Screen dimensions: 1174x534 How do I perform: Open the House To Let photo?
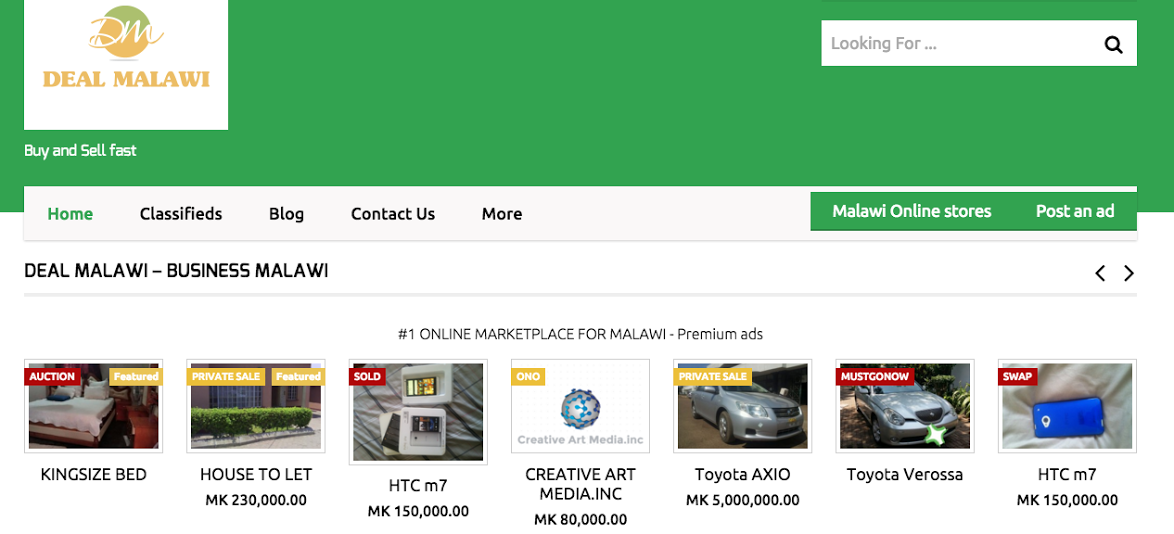255,406
